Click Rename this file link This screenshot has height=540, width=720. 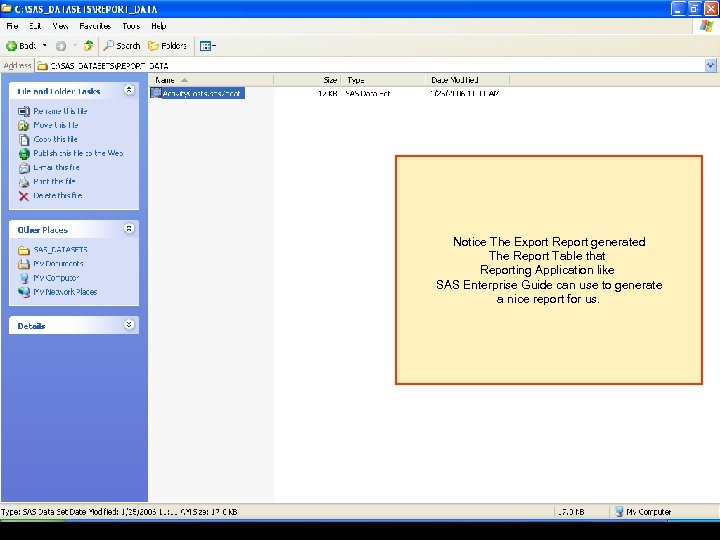point(60,111)
